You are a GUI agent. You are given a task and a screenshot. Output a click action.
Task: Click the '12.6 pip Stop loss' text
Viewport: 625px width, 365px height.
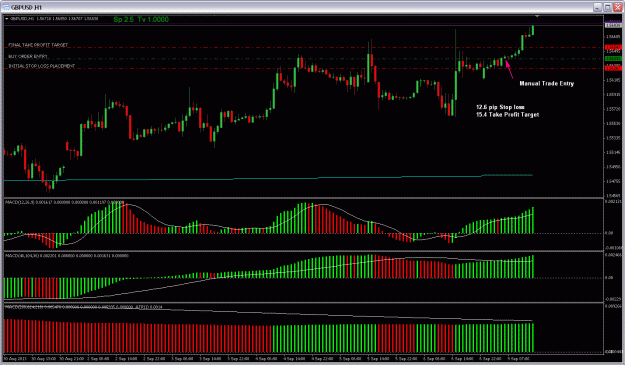click(500, 107)
